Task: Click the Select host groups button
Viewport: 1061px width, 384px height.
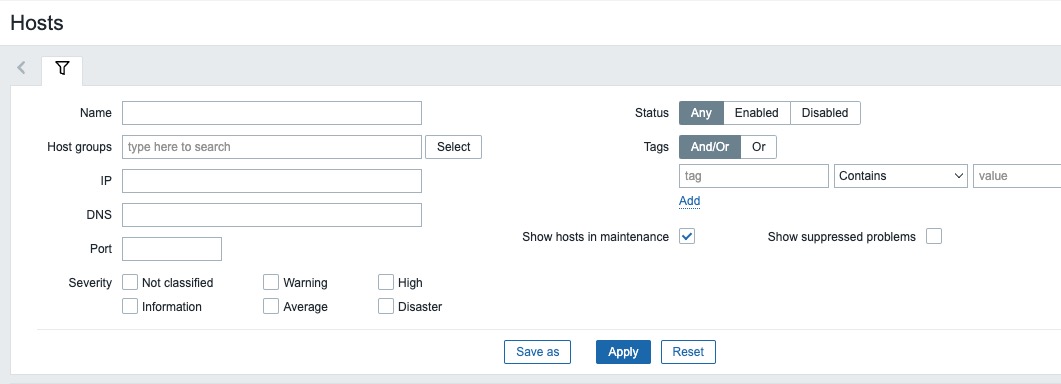Action: click(x=453, y=147)
